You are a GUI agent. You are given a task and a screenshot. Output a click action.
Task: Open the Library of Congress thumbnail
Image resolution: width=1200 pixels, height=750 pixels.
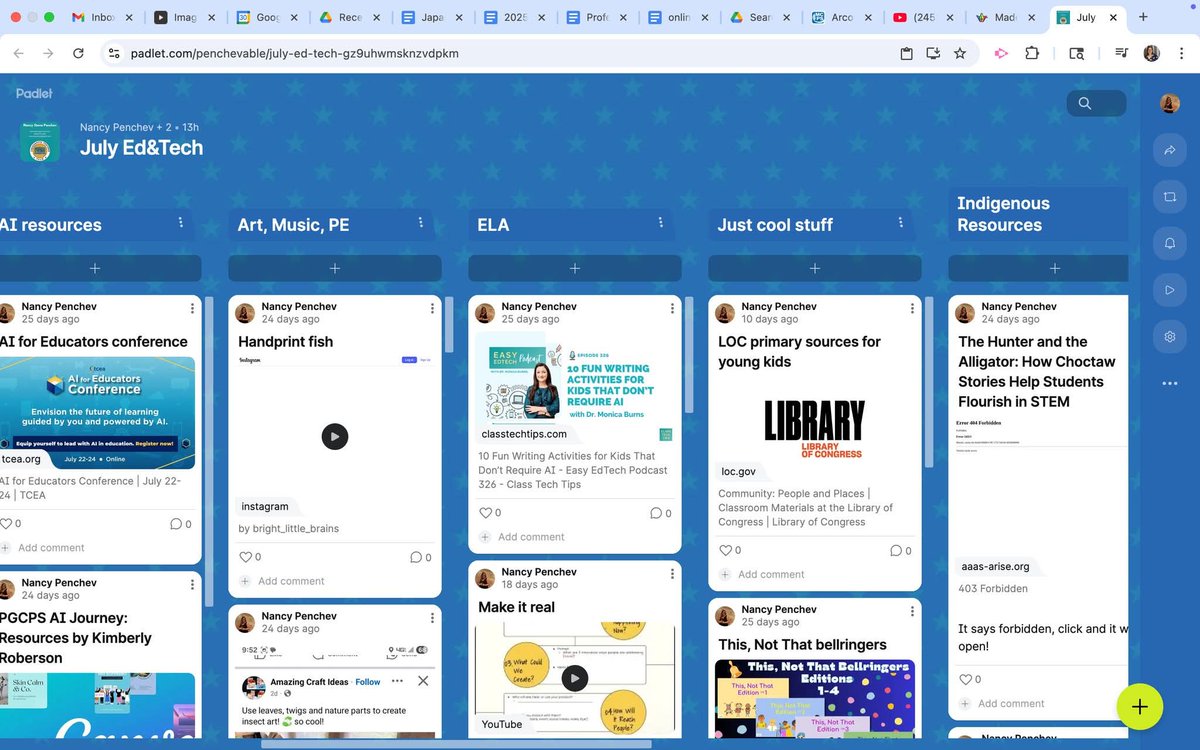click(815, 429)
